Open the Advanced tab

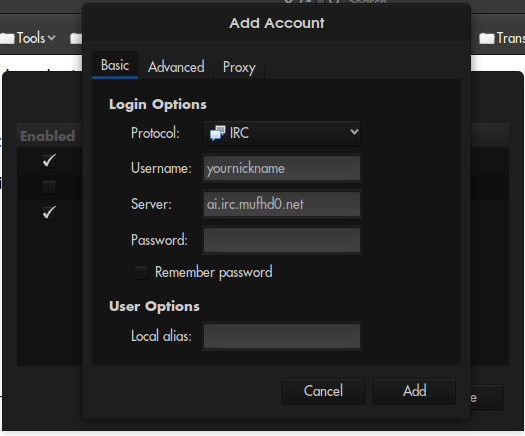[x=176, y=67]
